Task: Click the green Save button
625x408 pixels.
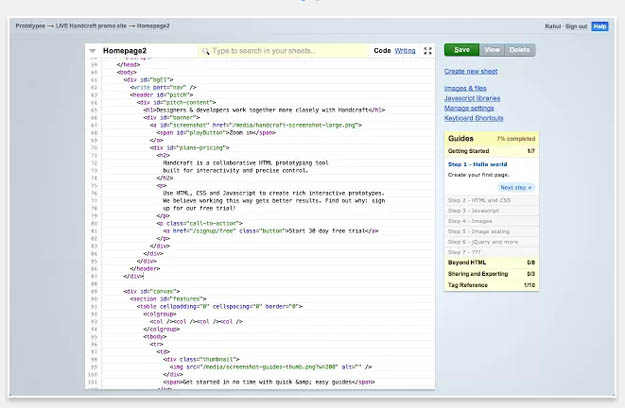Action: click(462, 50)
